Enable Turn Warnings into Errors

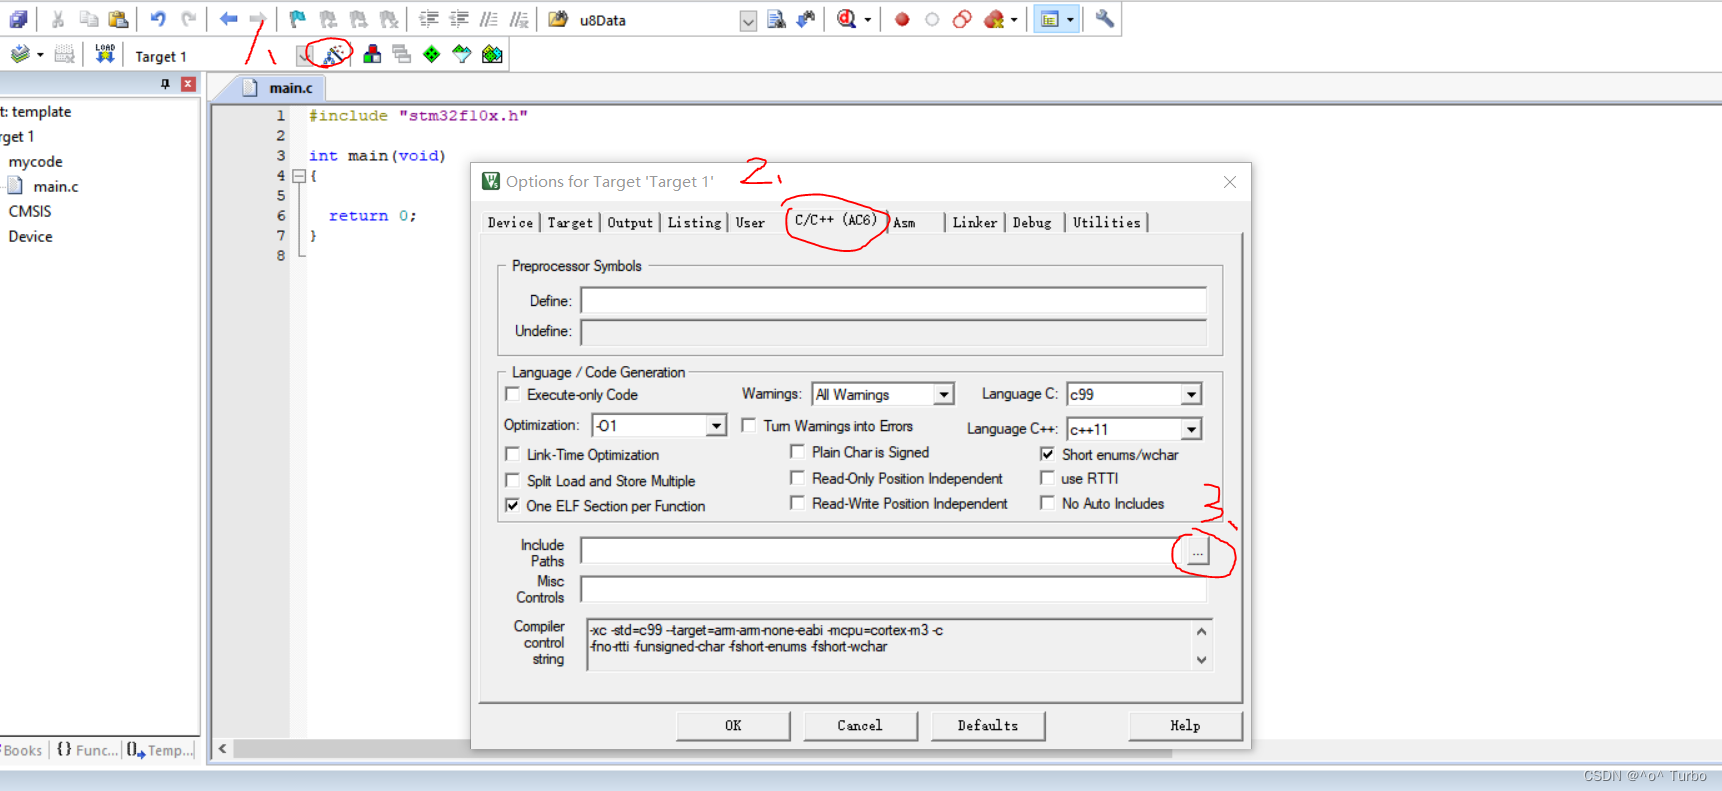(748, 425)
